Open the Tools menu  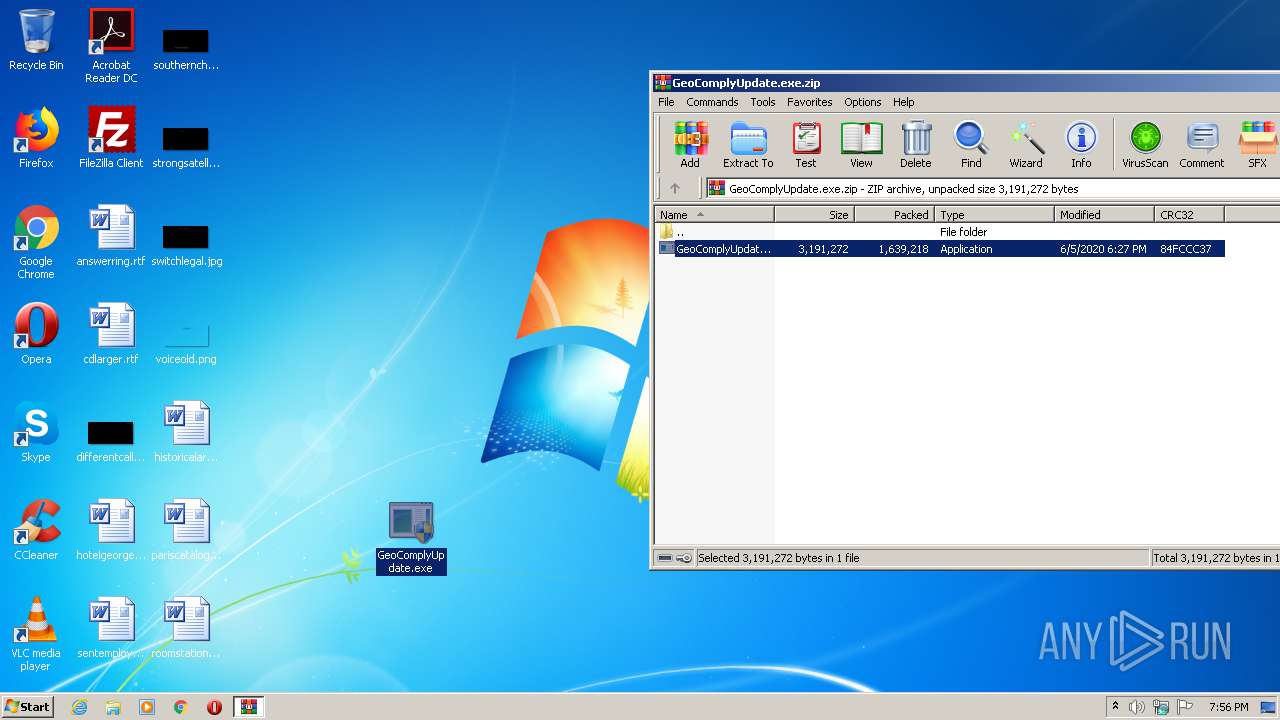[763, 102]
